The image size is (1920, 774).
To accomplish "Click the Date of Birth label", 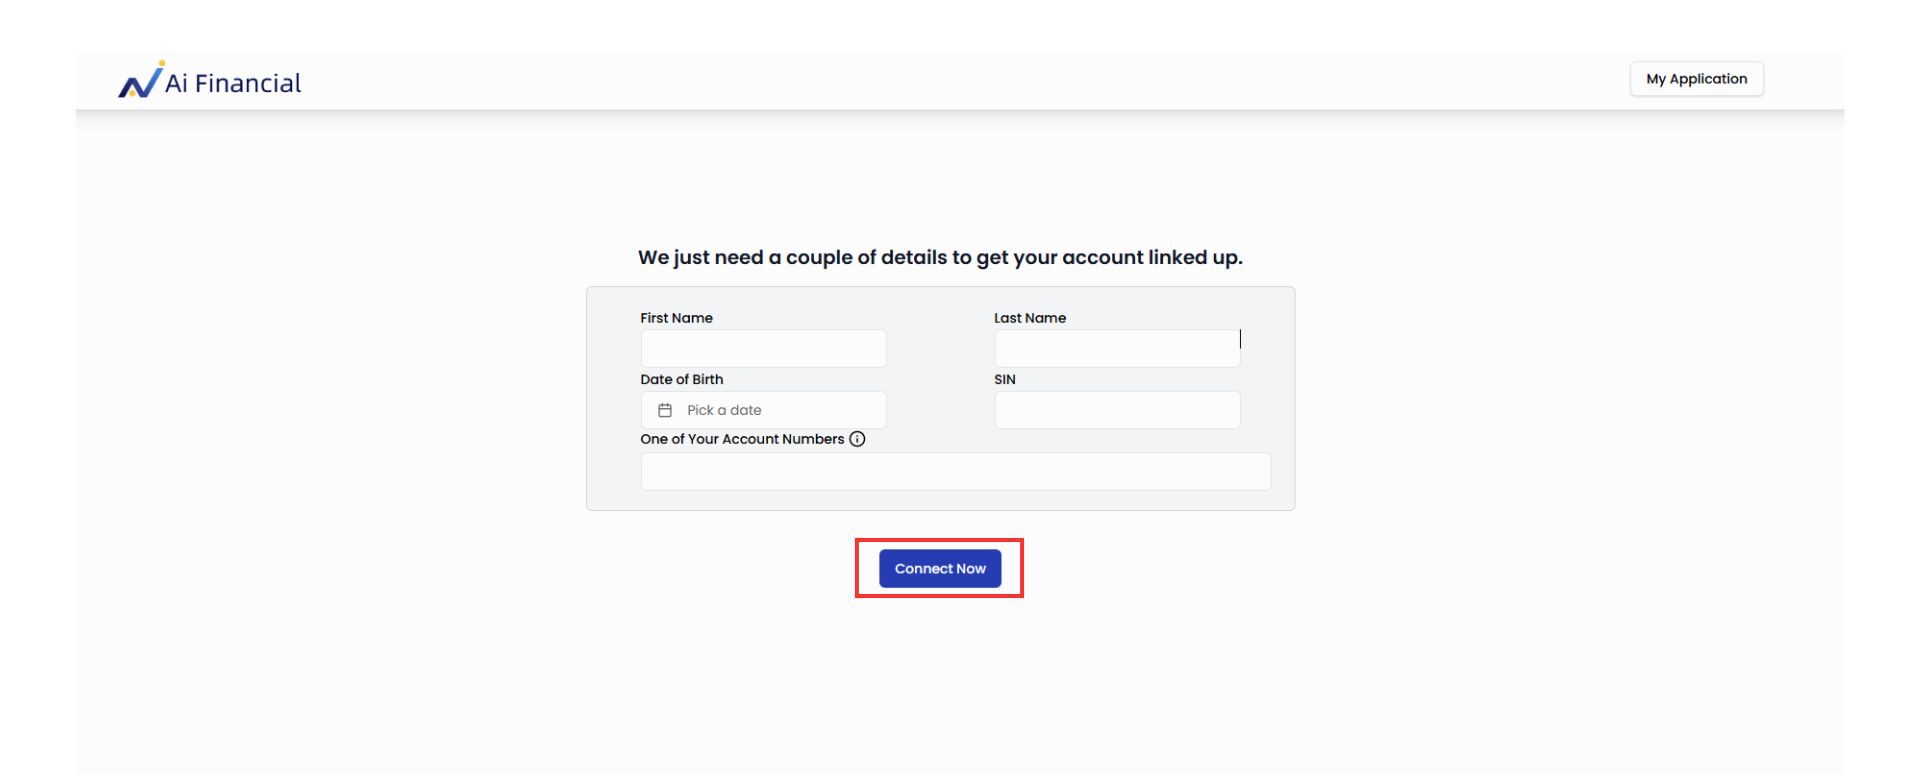I will [681, 379].
